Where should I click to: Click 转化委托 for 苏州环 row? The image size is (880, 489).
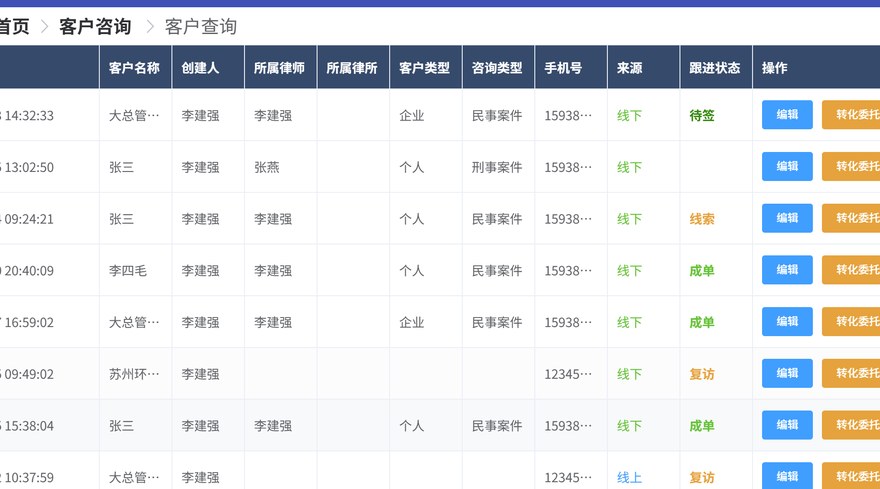[851, 373]
